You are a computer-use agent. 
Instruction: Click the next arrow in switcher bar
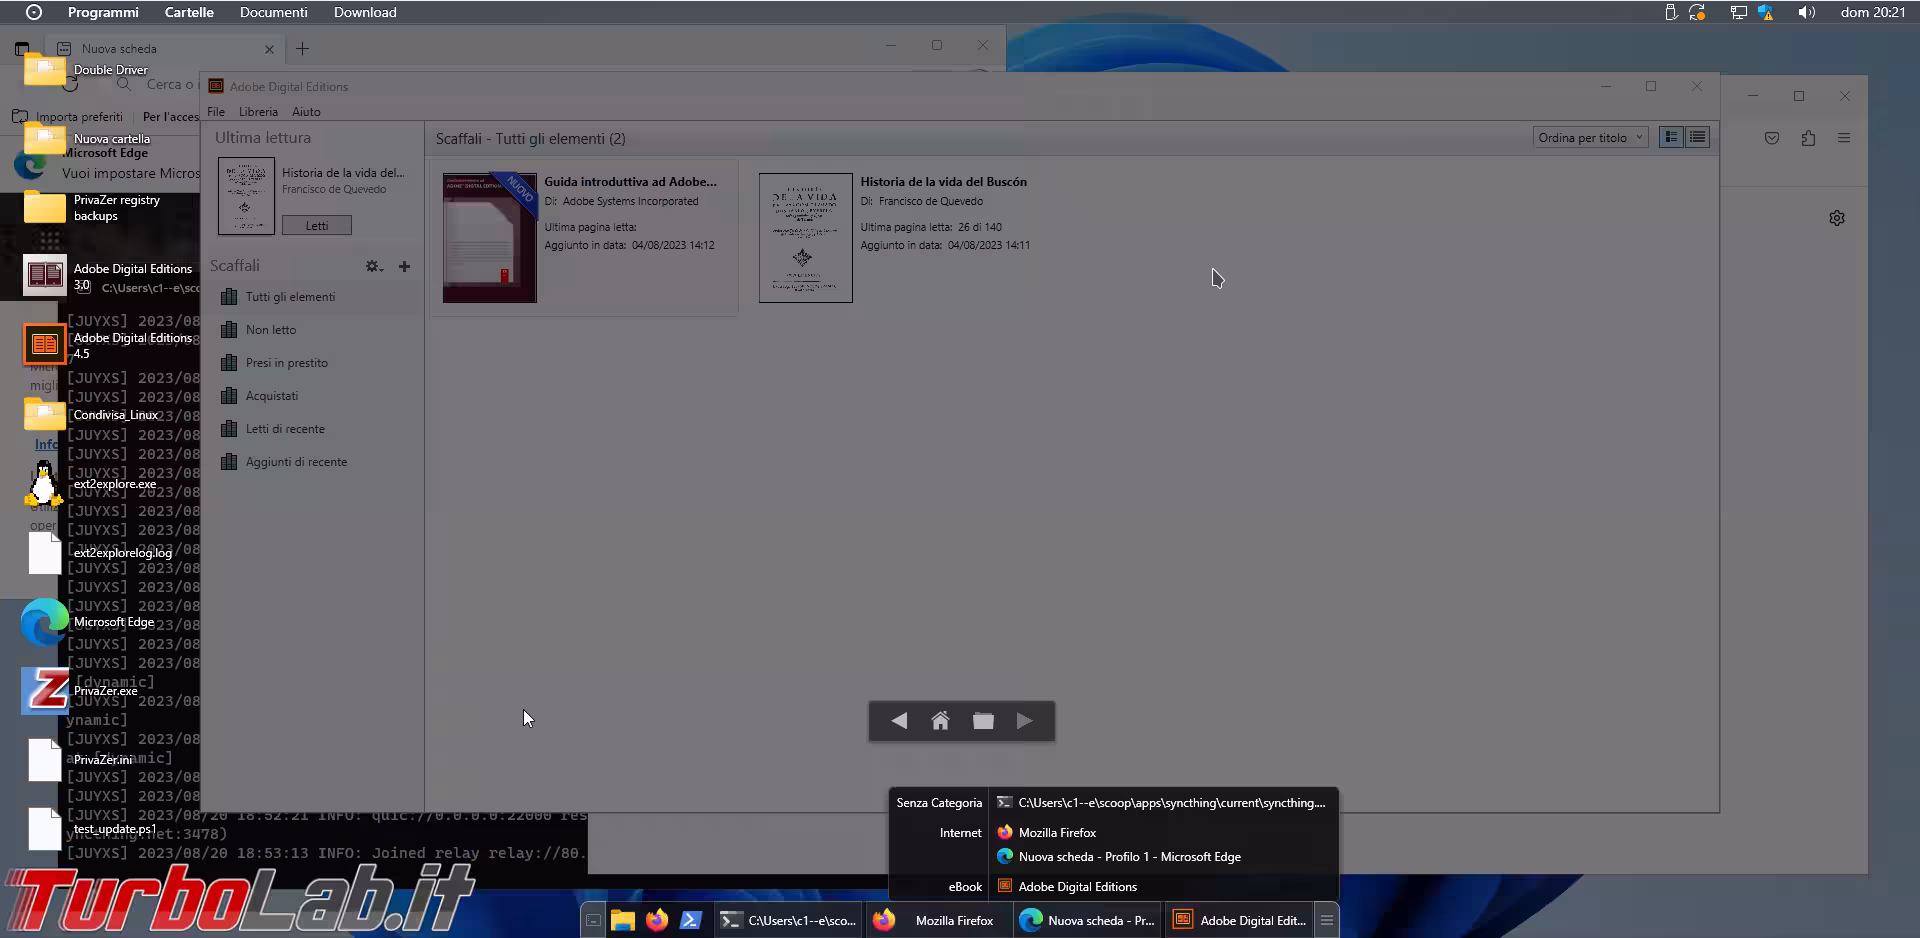coord(1024,721)
